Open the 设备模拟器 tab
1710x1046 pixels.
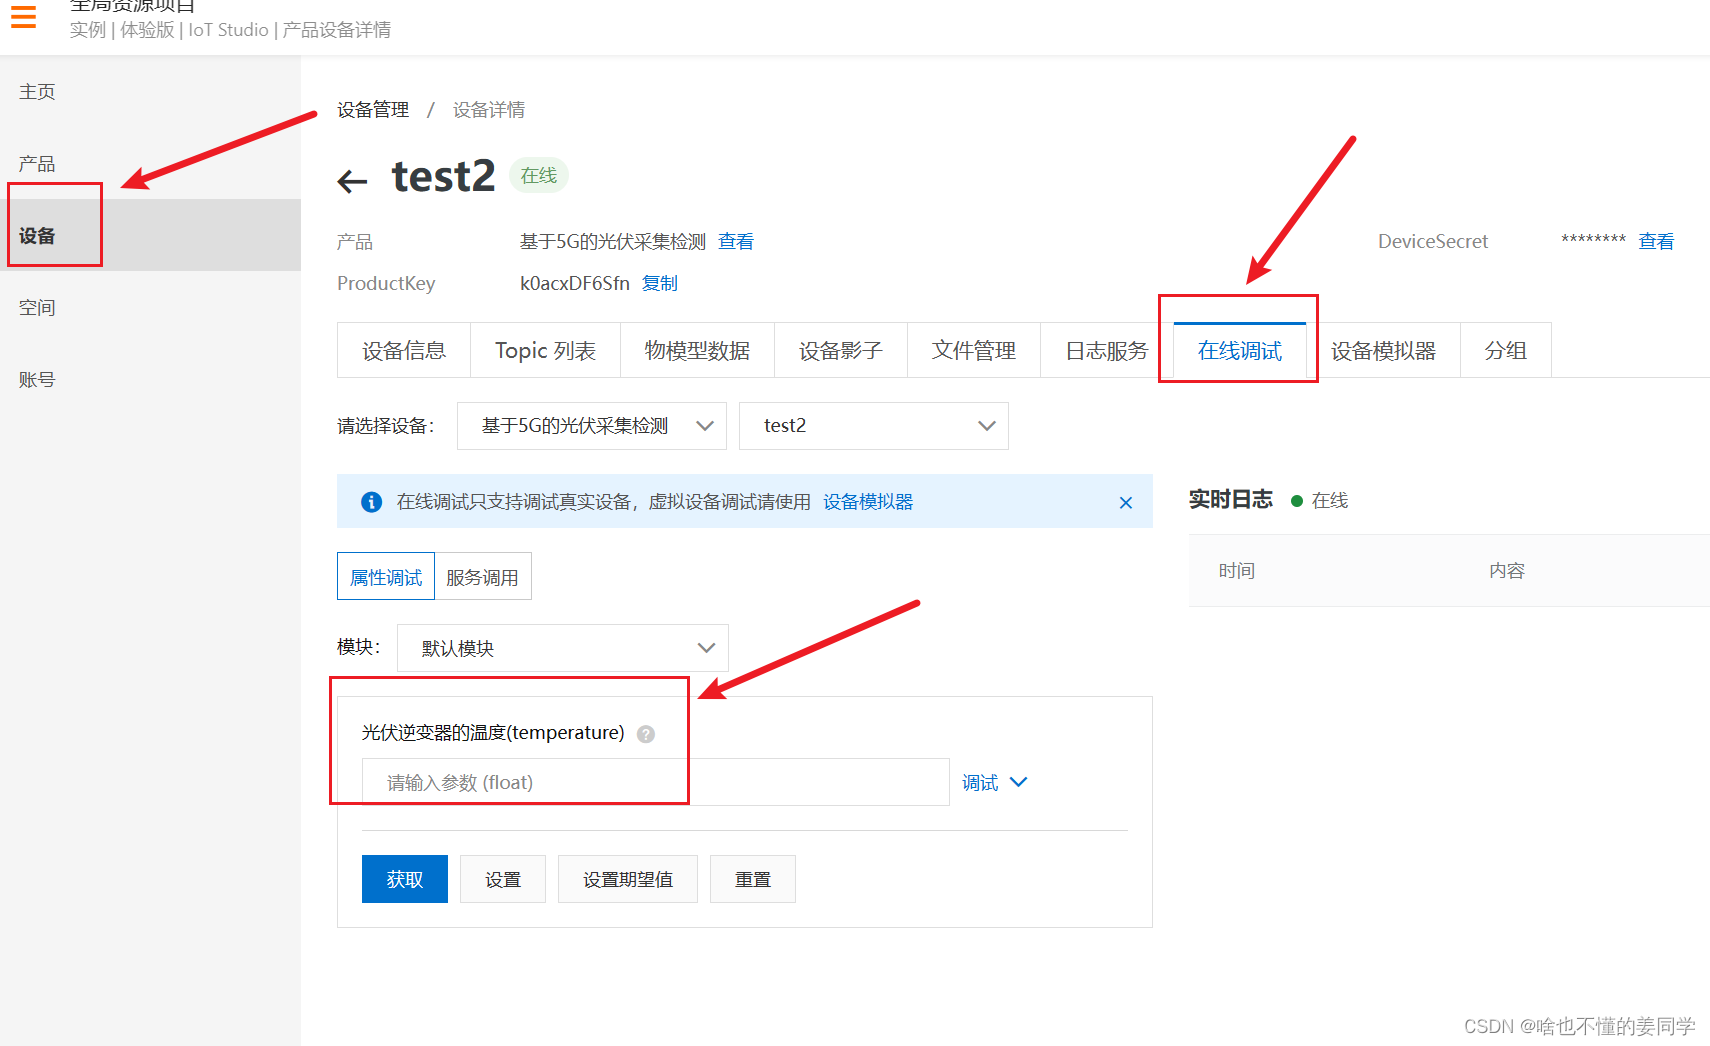pos(1386,350)
